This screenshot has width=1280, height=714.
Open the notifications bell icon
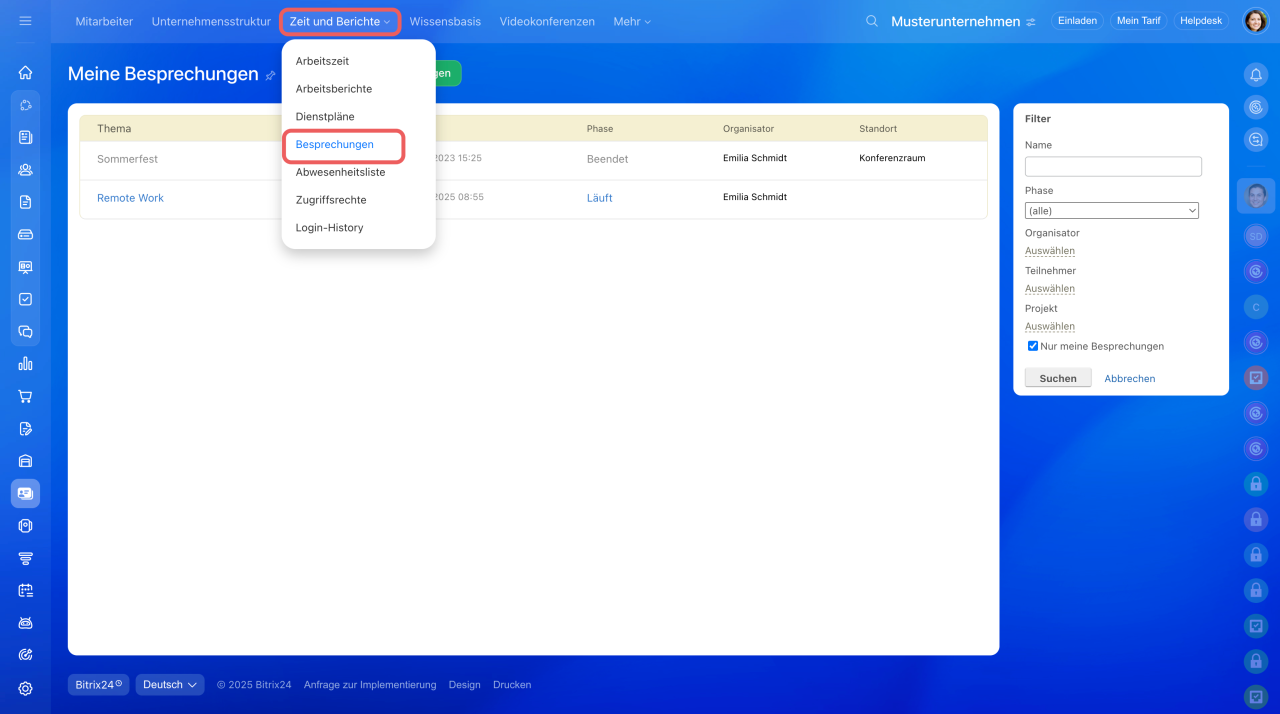tap(1256, 74)
